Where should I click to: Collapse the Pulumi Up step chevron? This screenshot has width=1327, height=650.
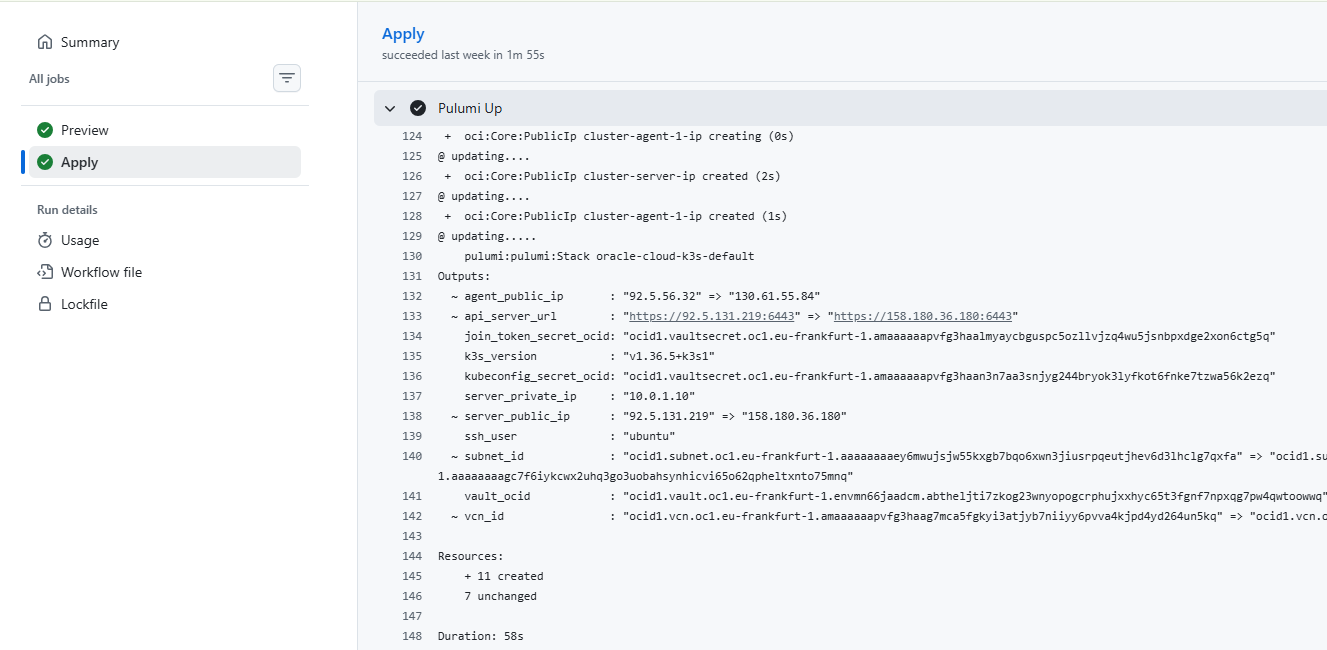click(x=390, y=108)
